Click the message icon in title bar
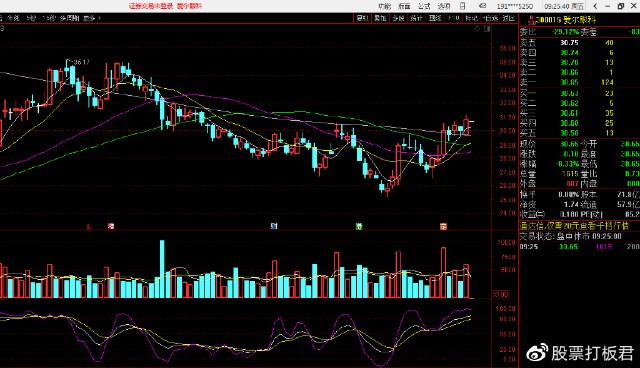The image size is (640, 368). [482, 6]
